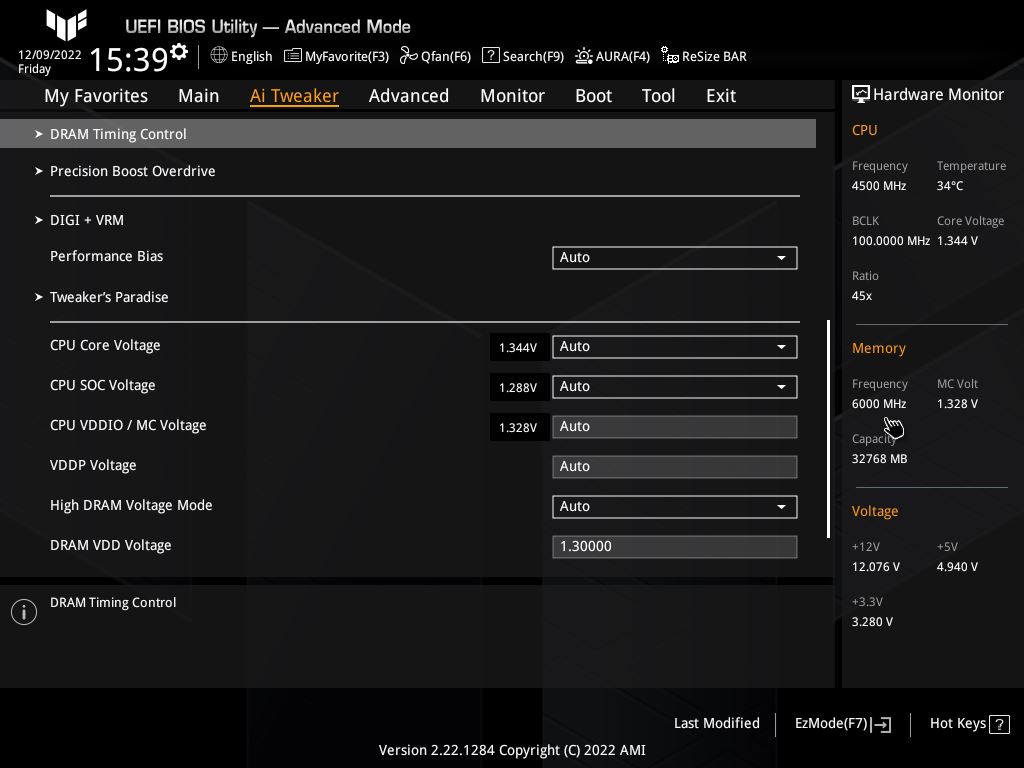Click Capacity 32768 MB value
The width and height of the screenshot is (1024, 768).
click(x=879, y=458)
